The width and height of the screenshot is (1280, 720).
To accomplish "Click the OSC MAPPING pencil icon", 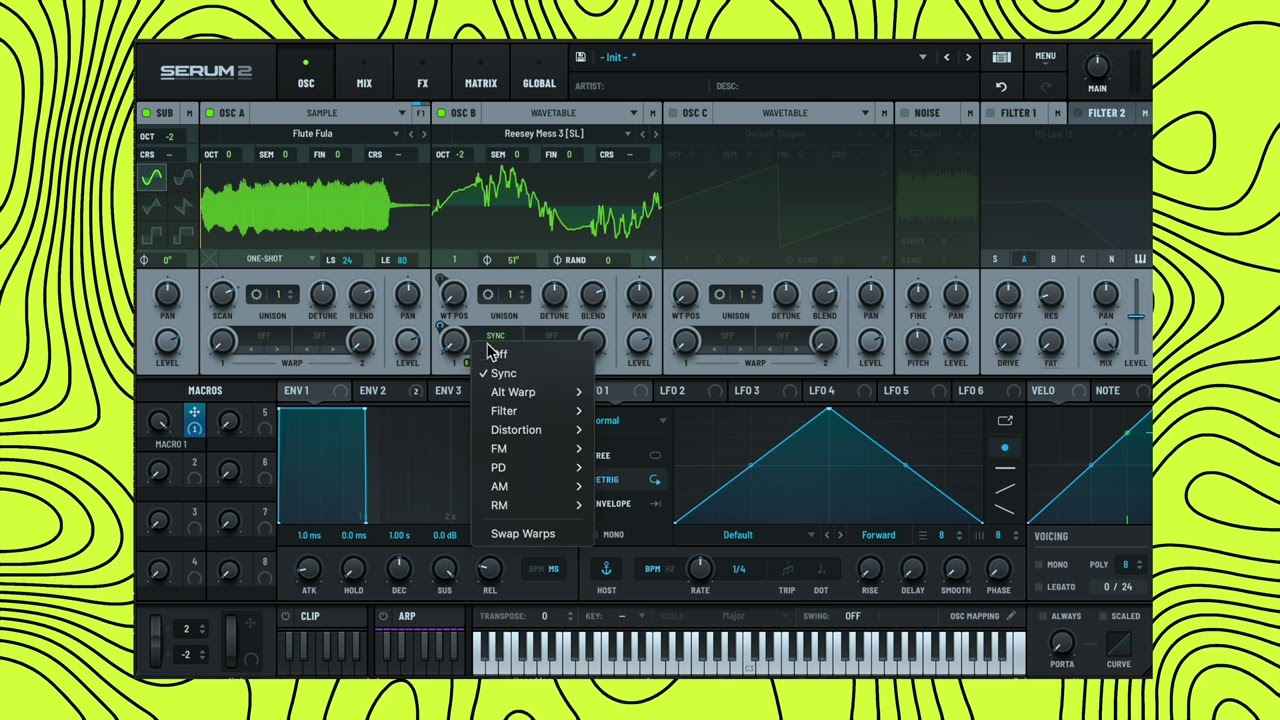I will 1011,616.
